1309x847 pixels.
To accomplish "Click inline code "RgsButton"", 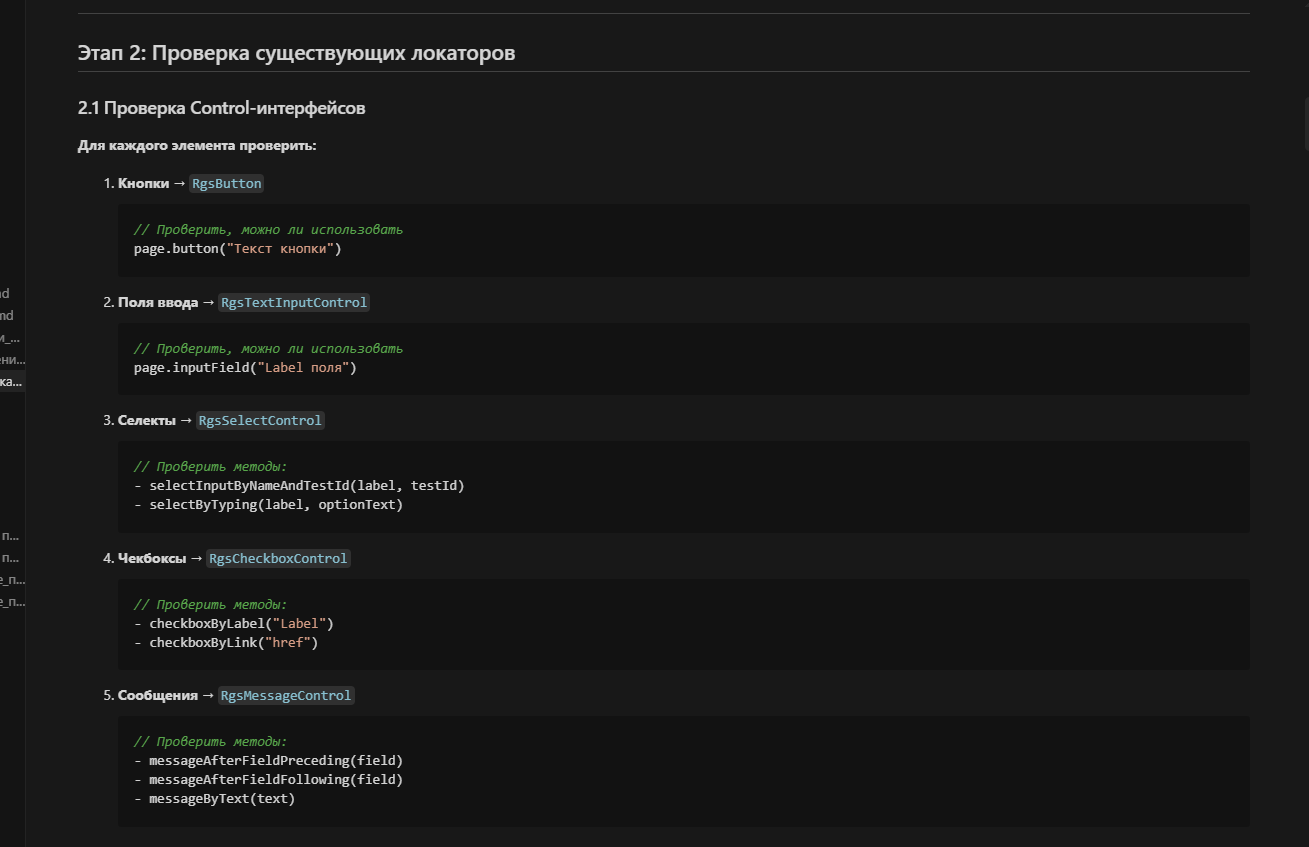I will tap(227, 184).
